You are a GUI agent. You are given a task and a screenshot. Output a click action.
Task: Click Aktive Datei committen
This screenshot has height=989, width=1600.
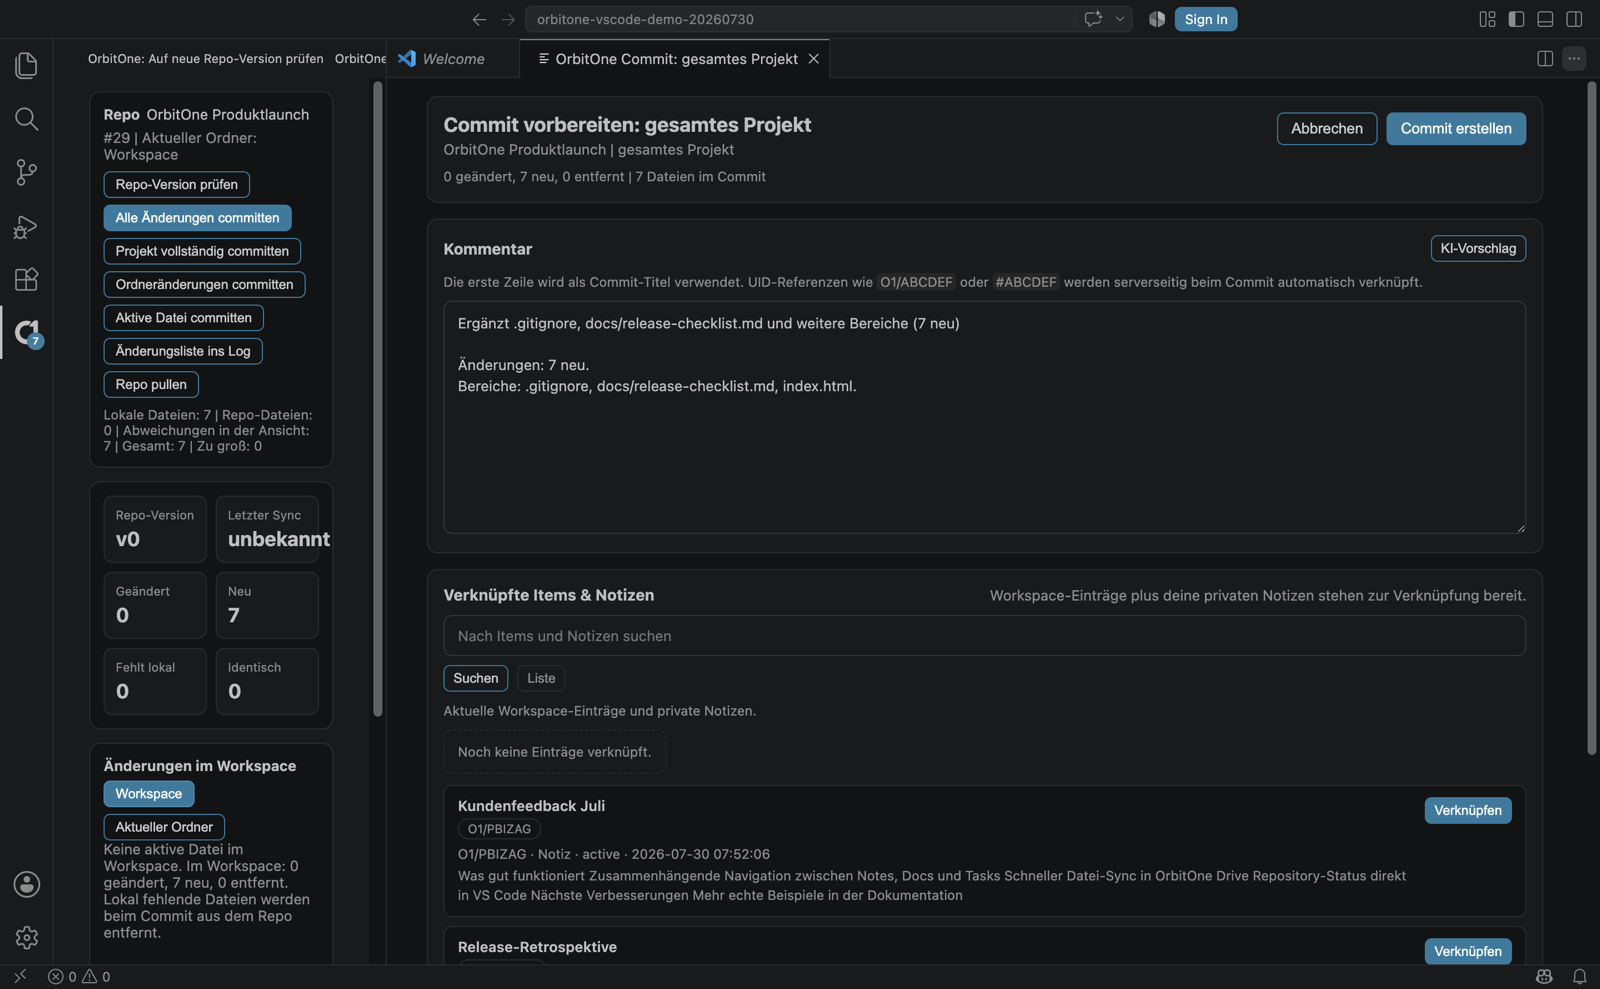click(184, 318)
